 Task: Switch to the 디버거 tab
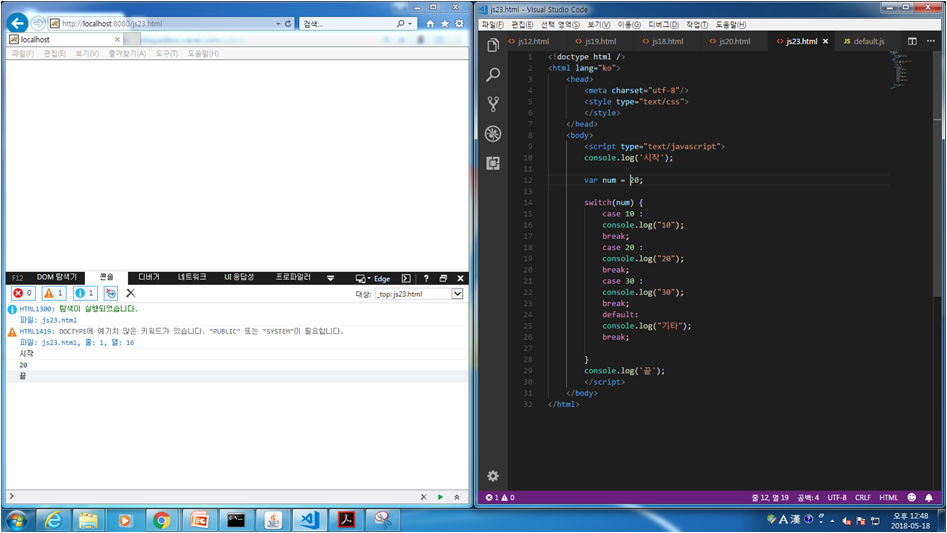pyautogui.click(x=149, y=277)
